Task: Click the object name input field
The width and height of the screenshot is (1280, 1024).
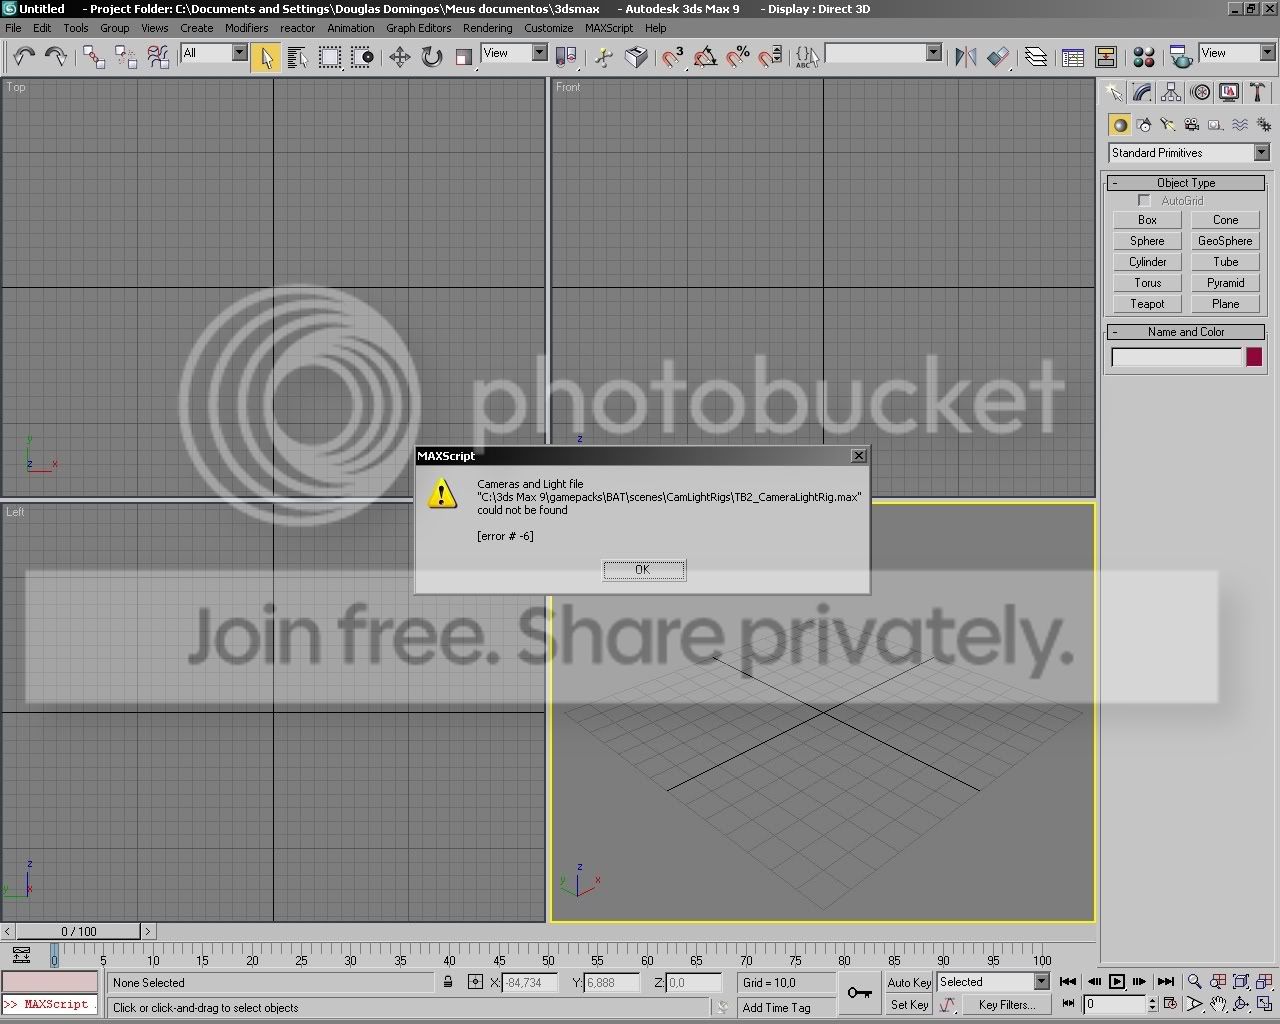Action: tap(1177, 357)
